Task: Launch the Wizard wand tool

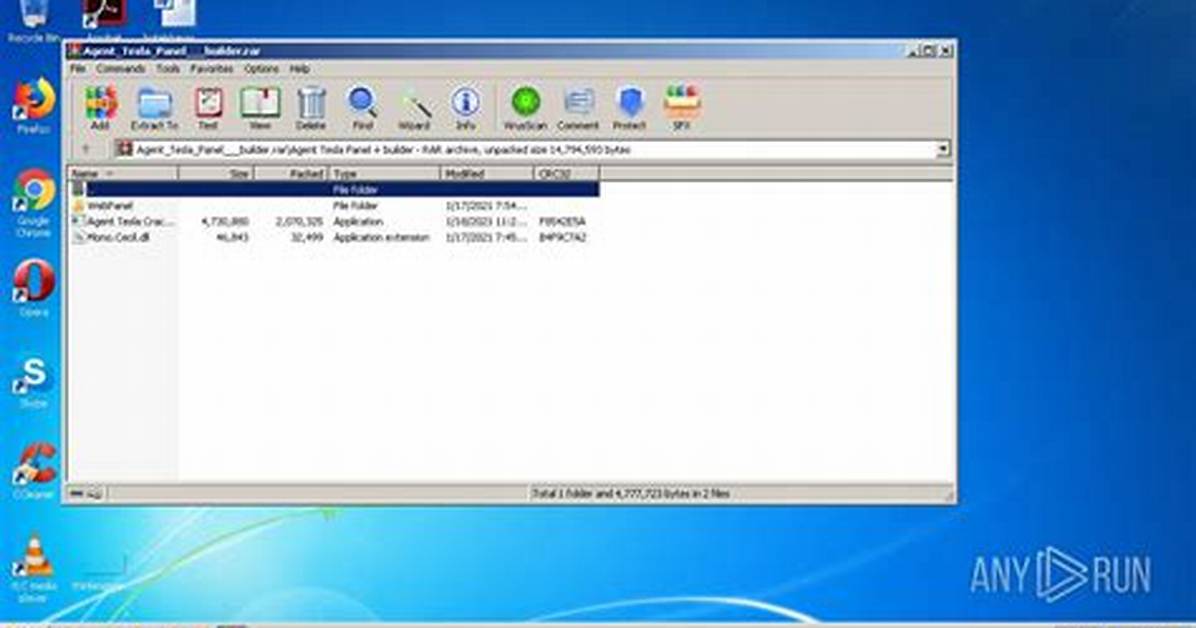Action: 414,108
